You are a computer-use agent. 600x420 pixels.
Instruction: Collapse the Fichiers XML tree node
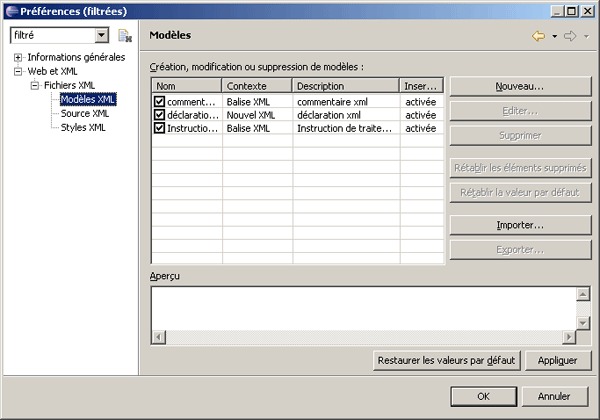(x=34, y=85)
